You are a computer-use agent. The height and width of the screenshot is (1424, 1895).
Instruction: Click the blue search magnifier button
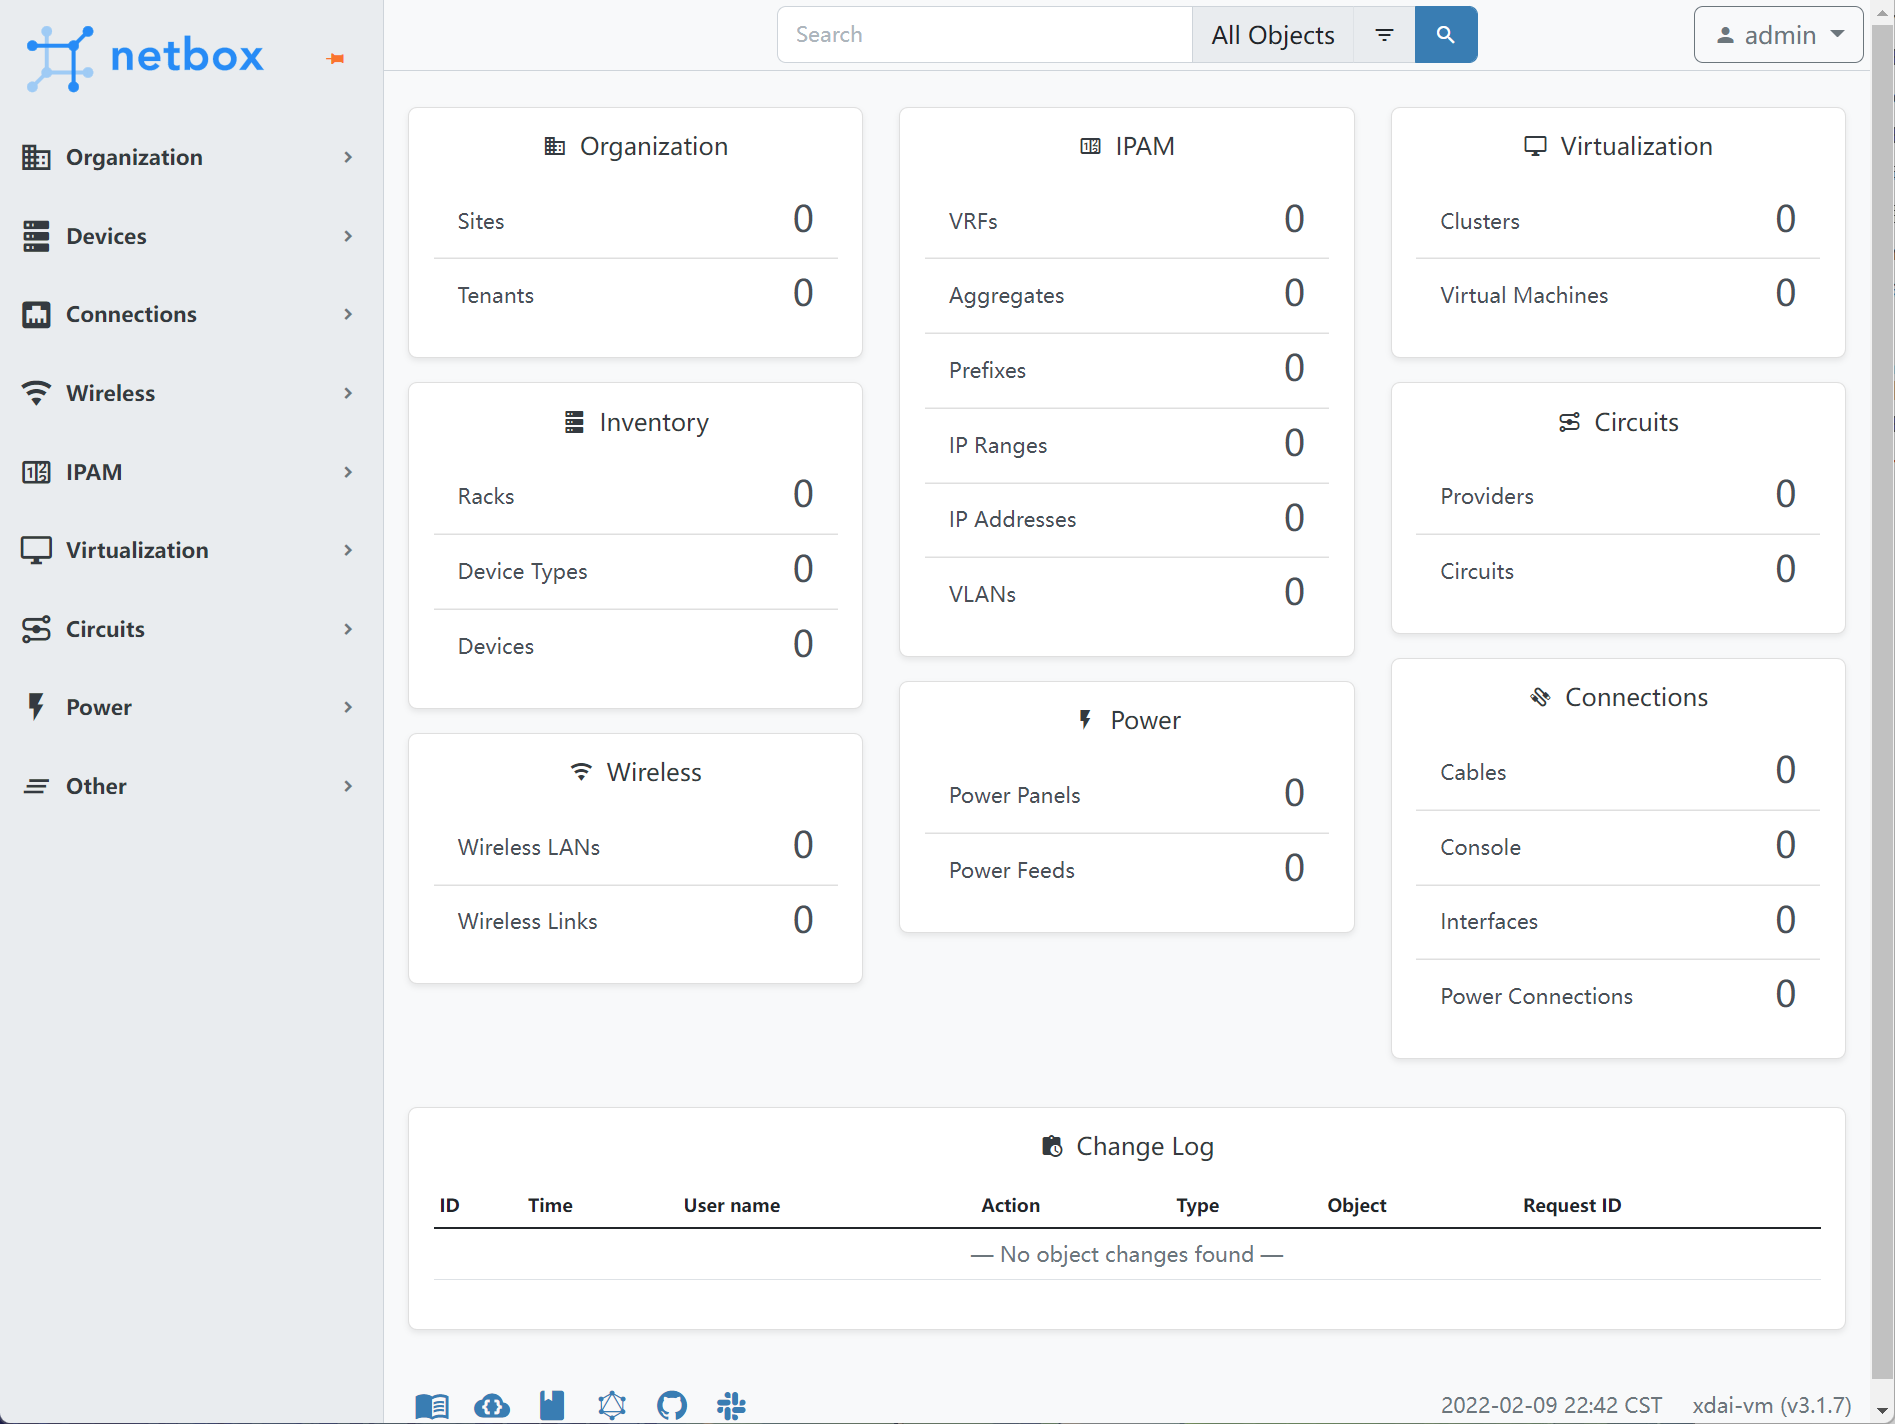(x=1445, y=35)
